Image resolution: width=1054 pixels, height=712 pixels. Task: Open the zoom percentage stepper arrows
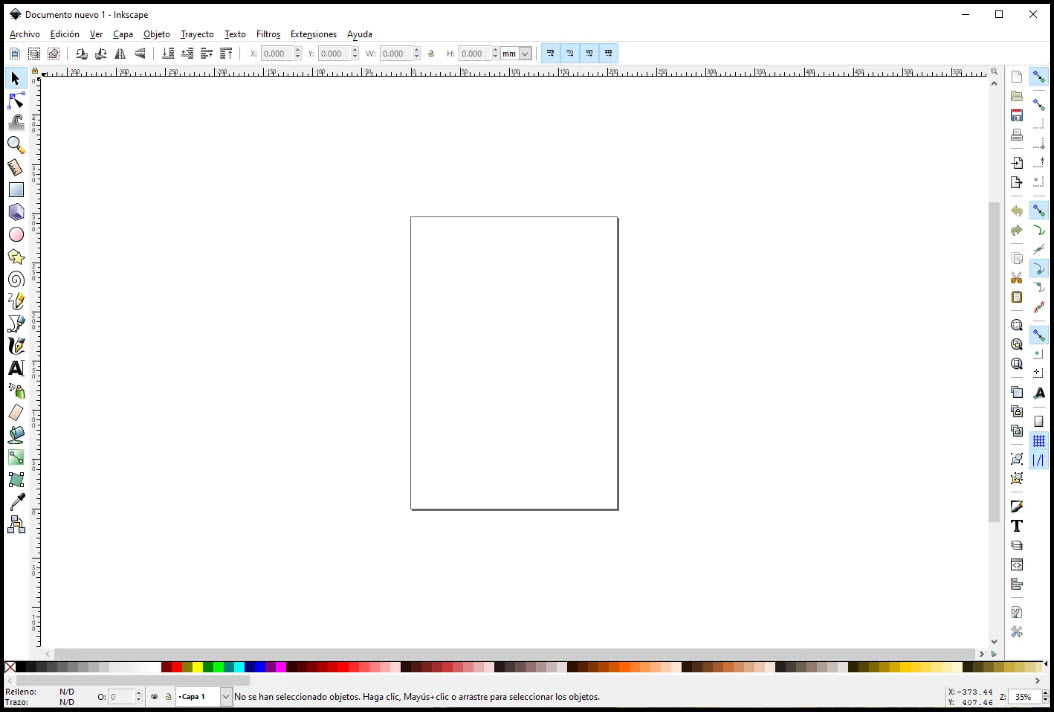[x=1041, y=697]
